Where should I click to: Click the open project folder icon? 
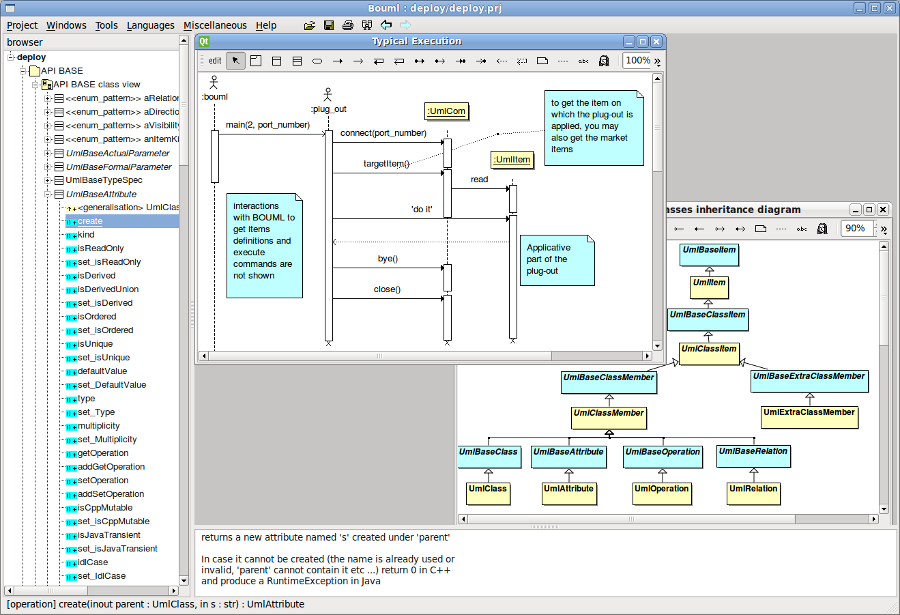pyautogui.click(x=309, y=25)
